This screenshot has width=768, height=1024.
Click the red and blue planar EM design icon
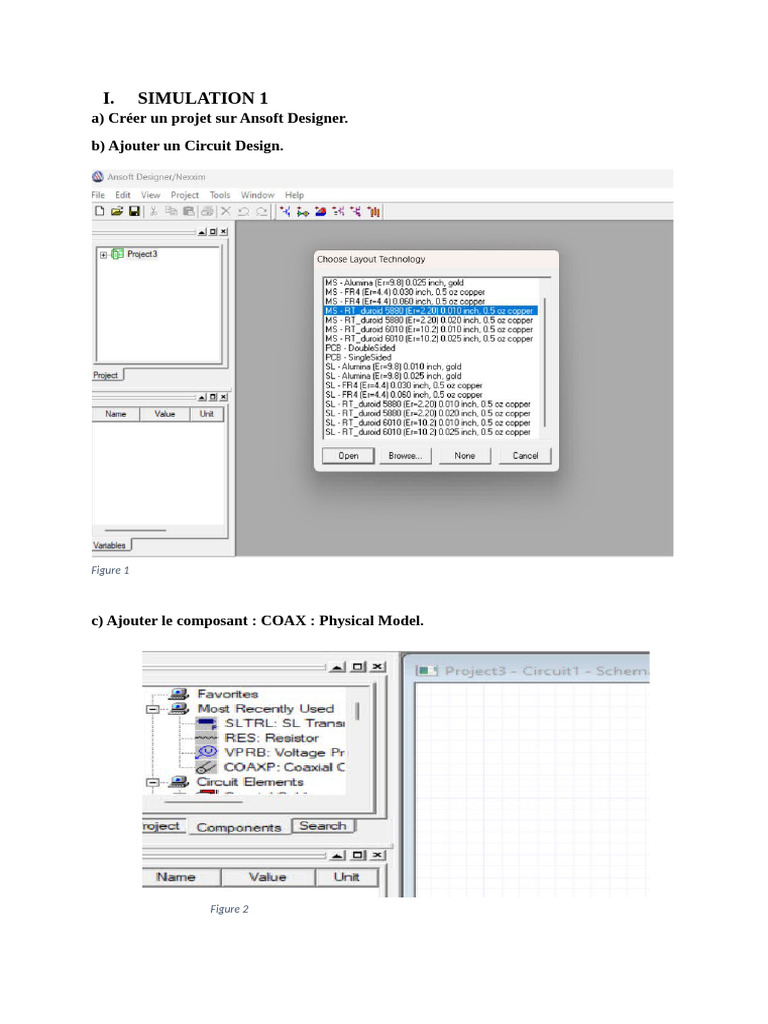320,211
